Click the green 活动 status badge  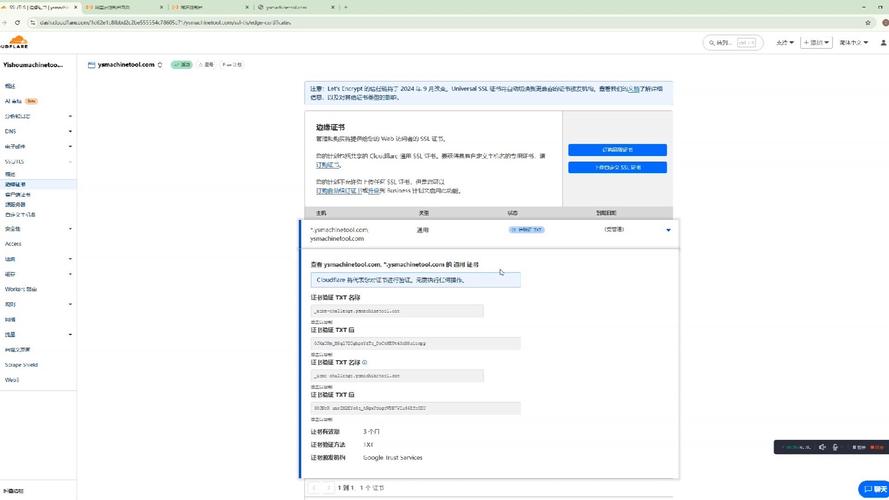click(x=182, y=65)
